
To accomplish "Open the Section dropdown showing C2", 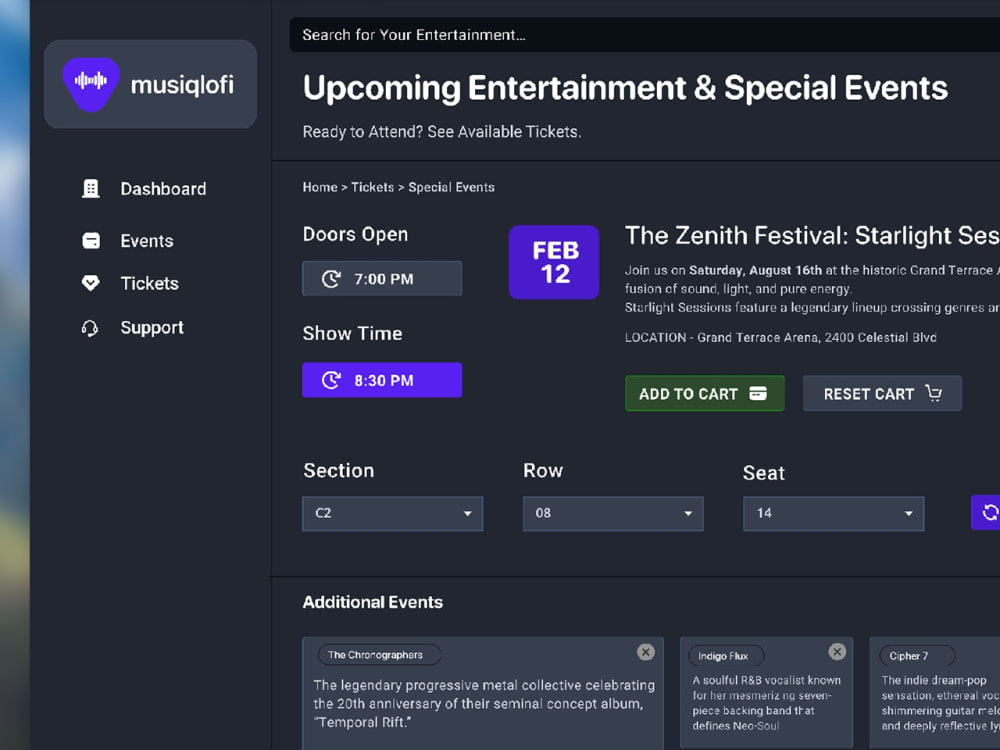I will [392, 513].
